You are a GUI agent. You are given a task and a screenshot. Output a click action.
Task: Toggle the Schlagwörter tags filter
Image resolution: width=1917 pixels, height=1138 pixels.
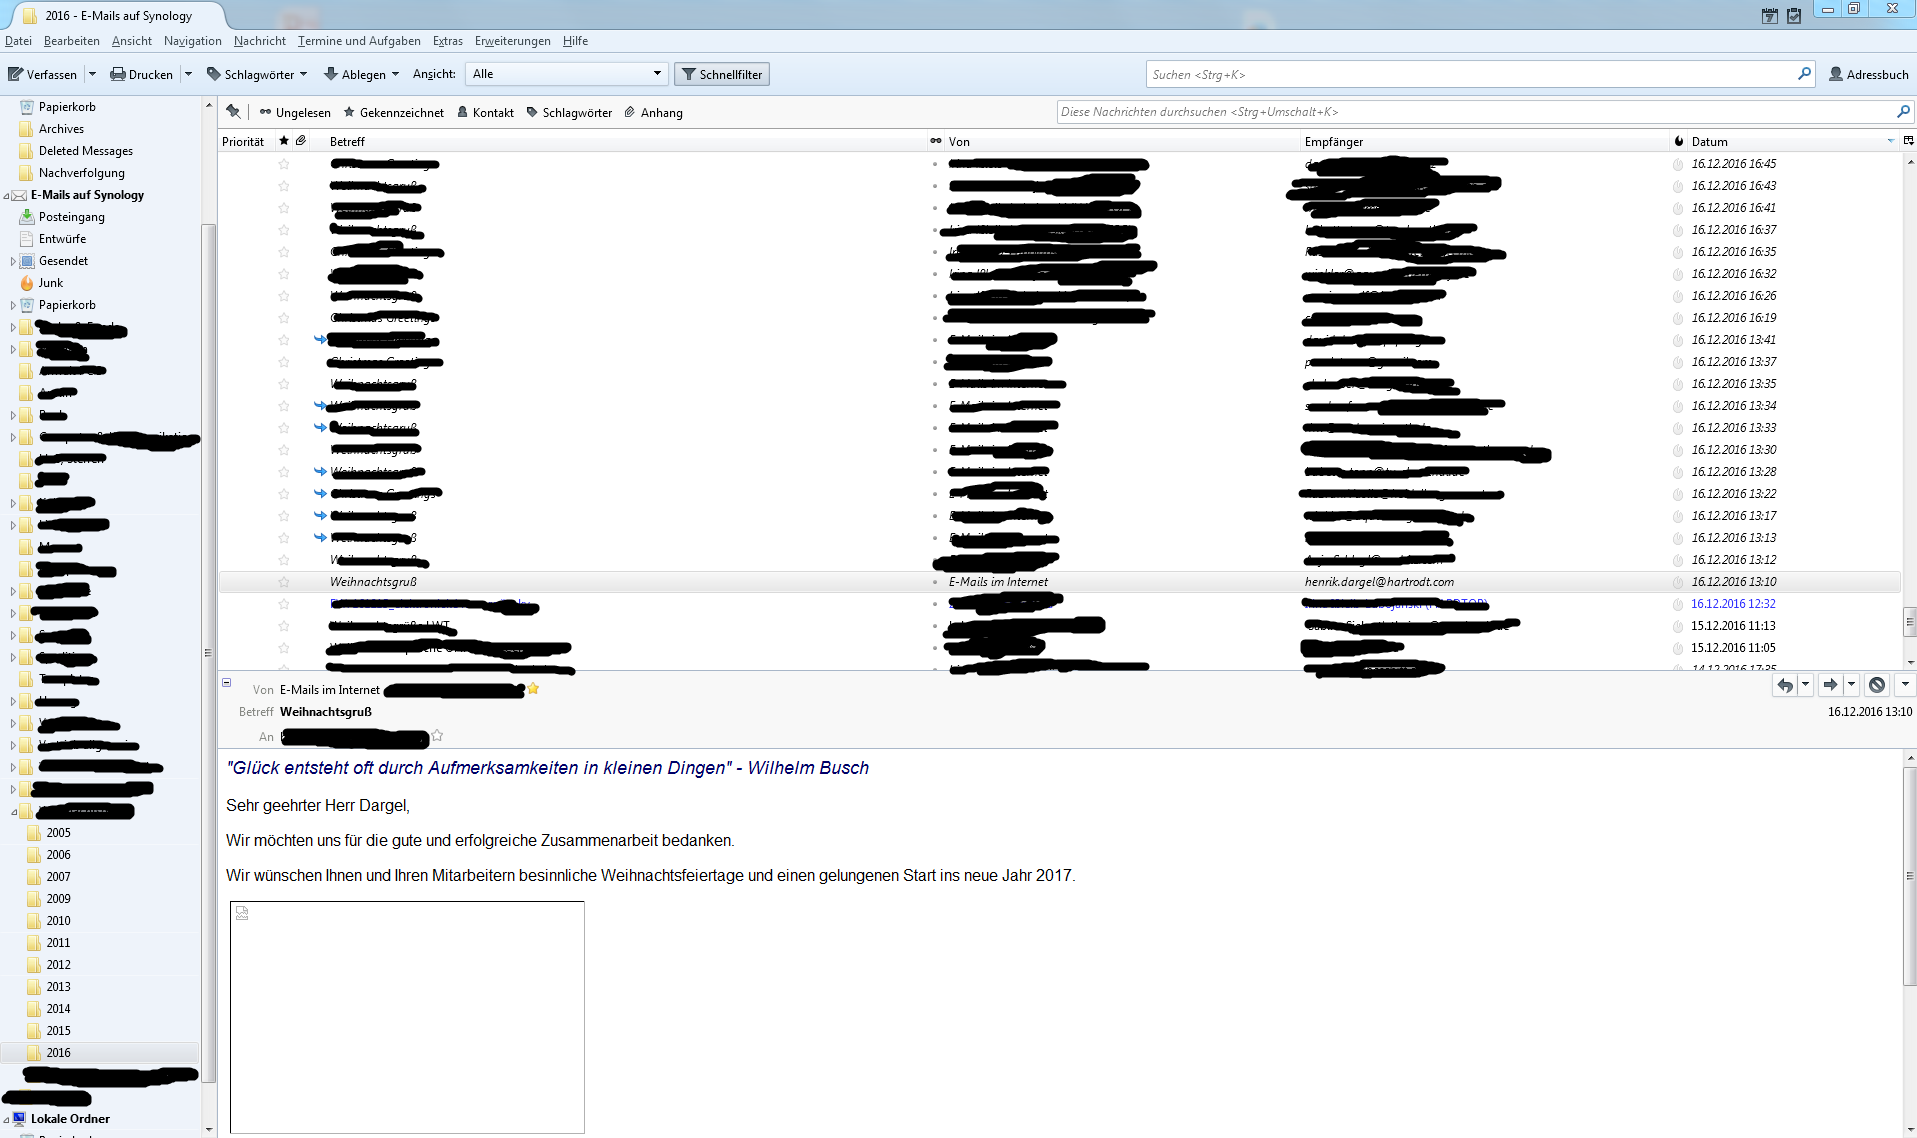568,113
